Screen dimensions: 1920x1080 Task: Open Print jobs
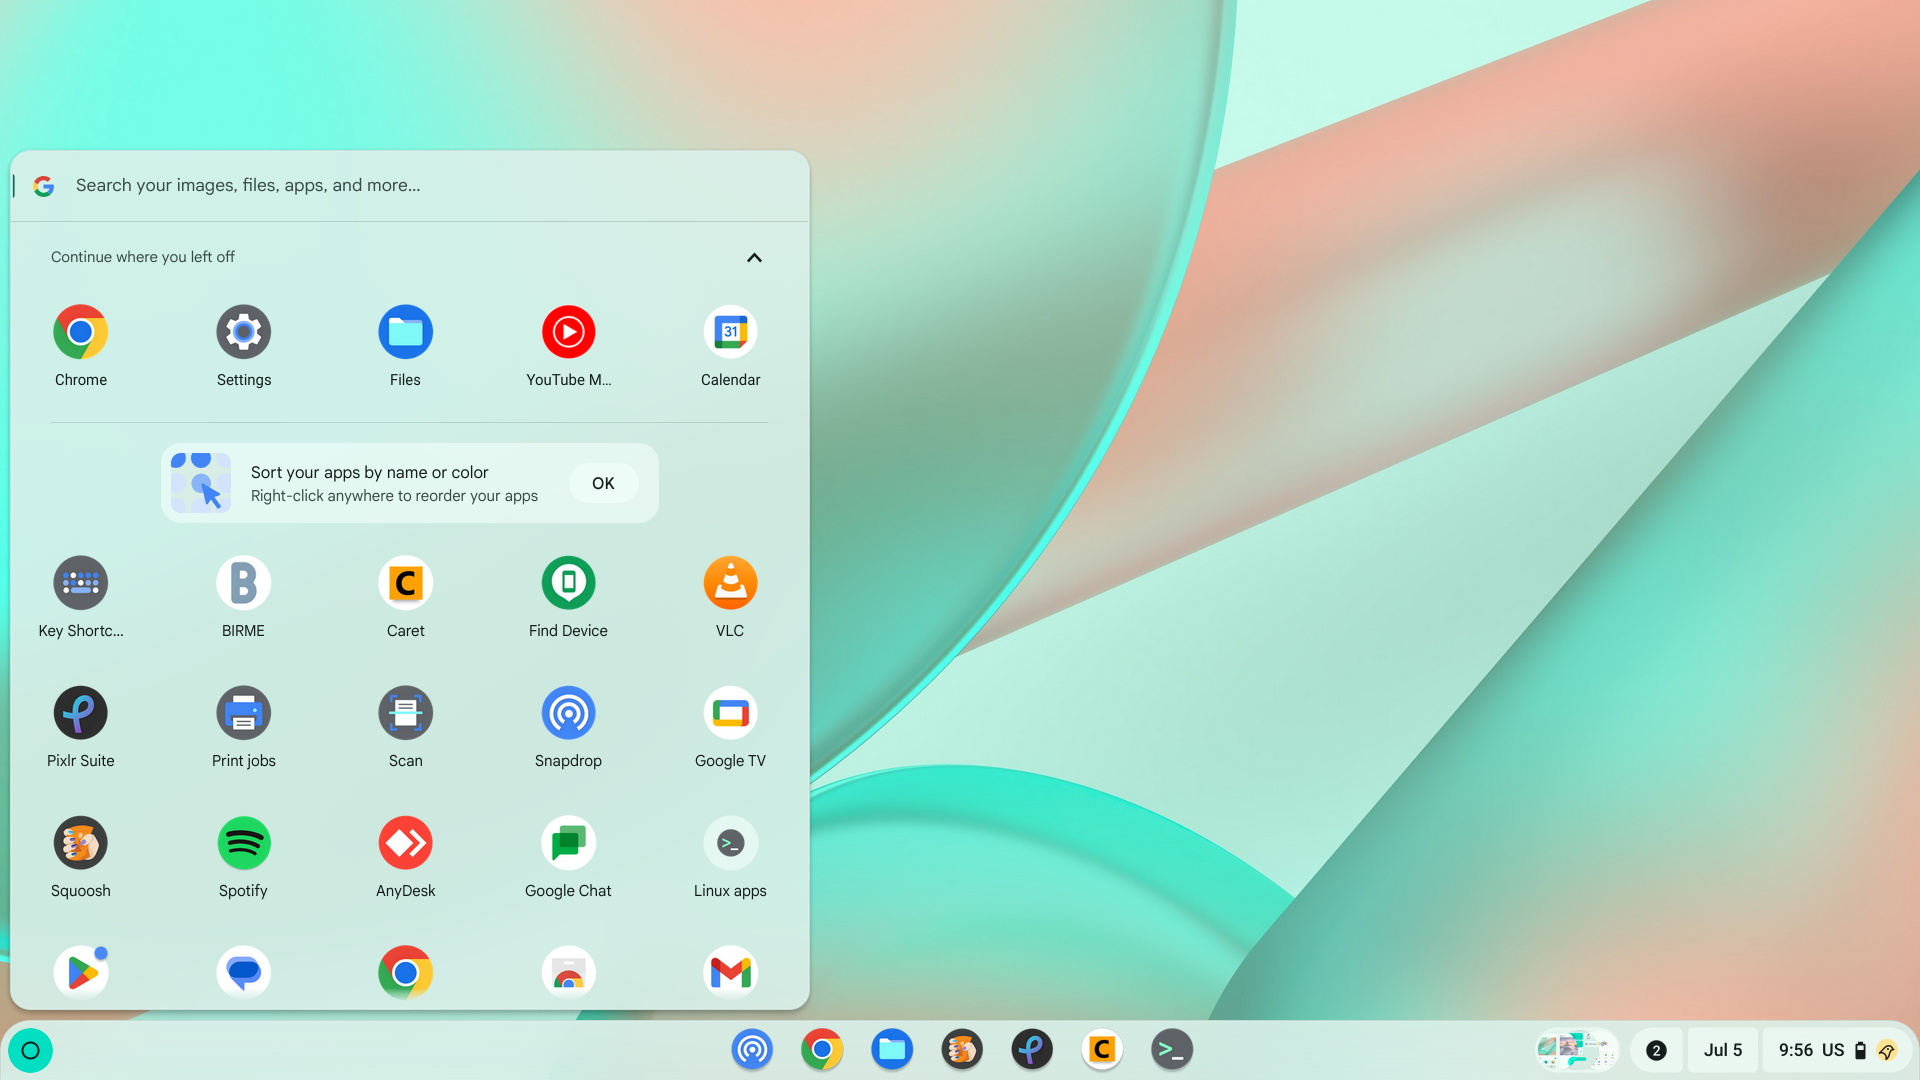[x=243, y=712]
